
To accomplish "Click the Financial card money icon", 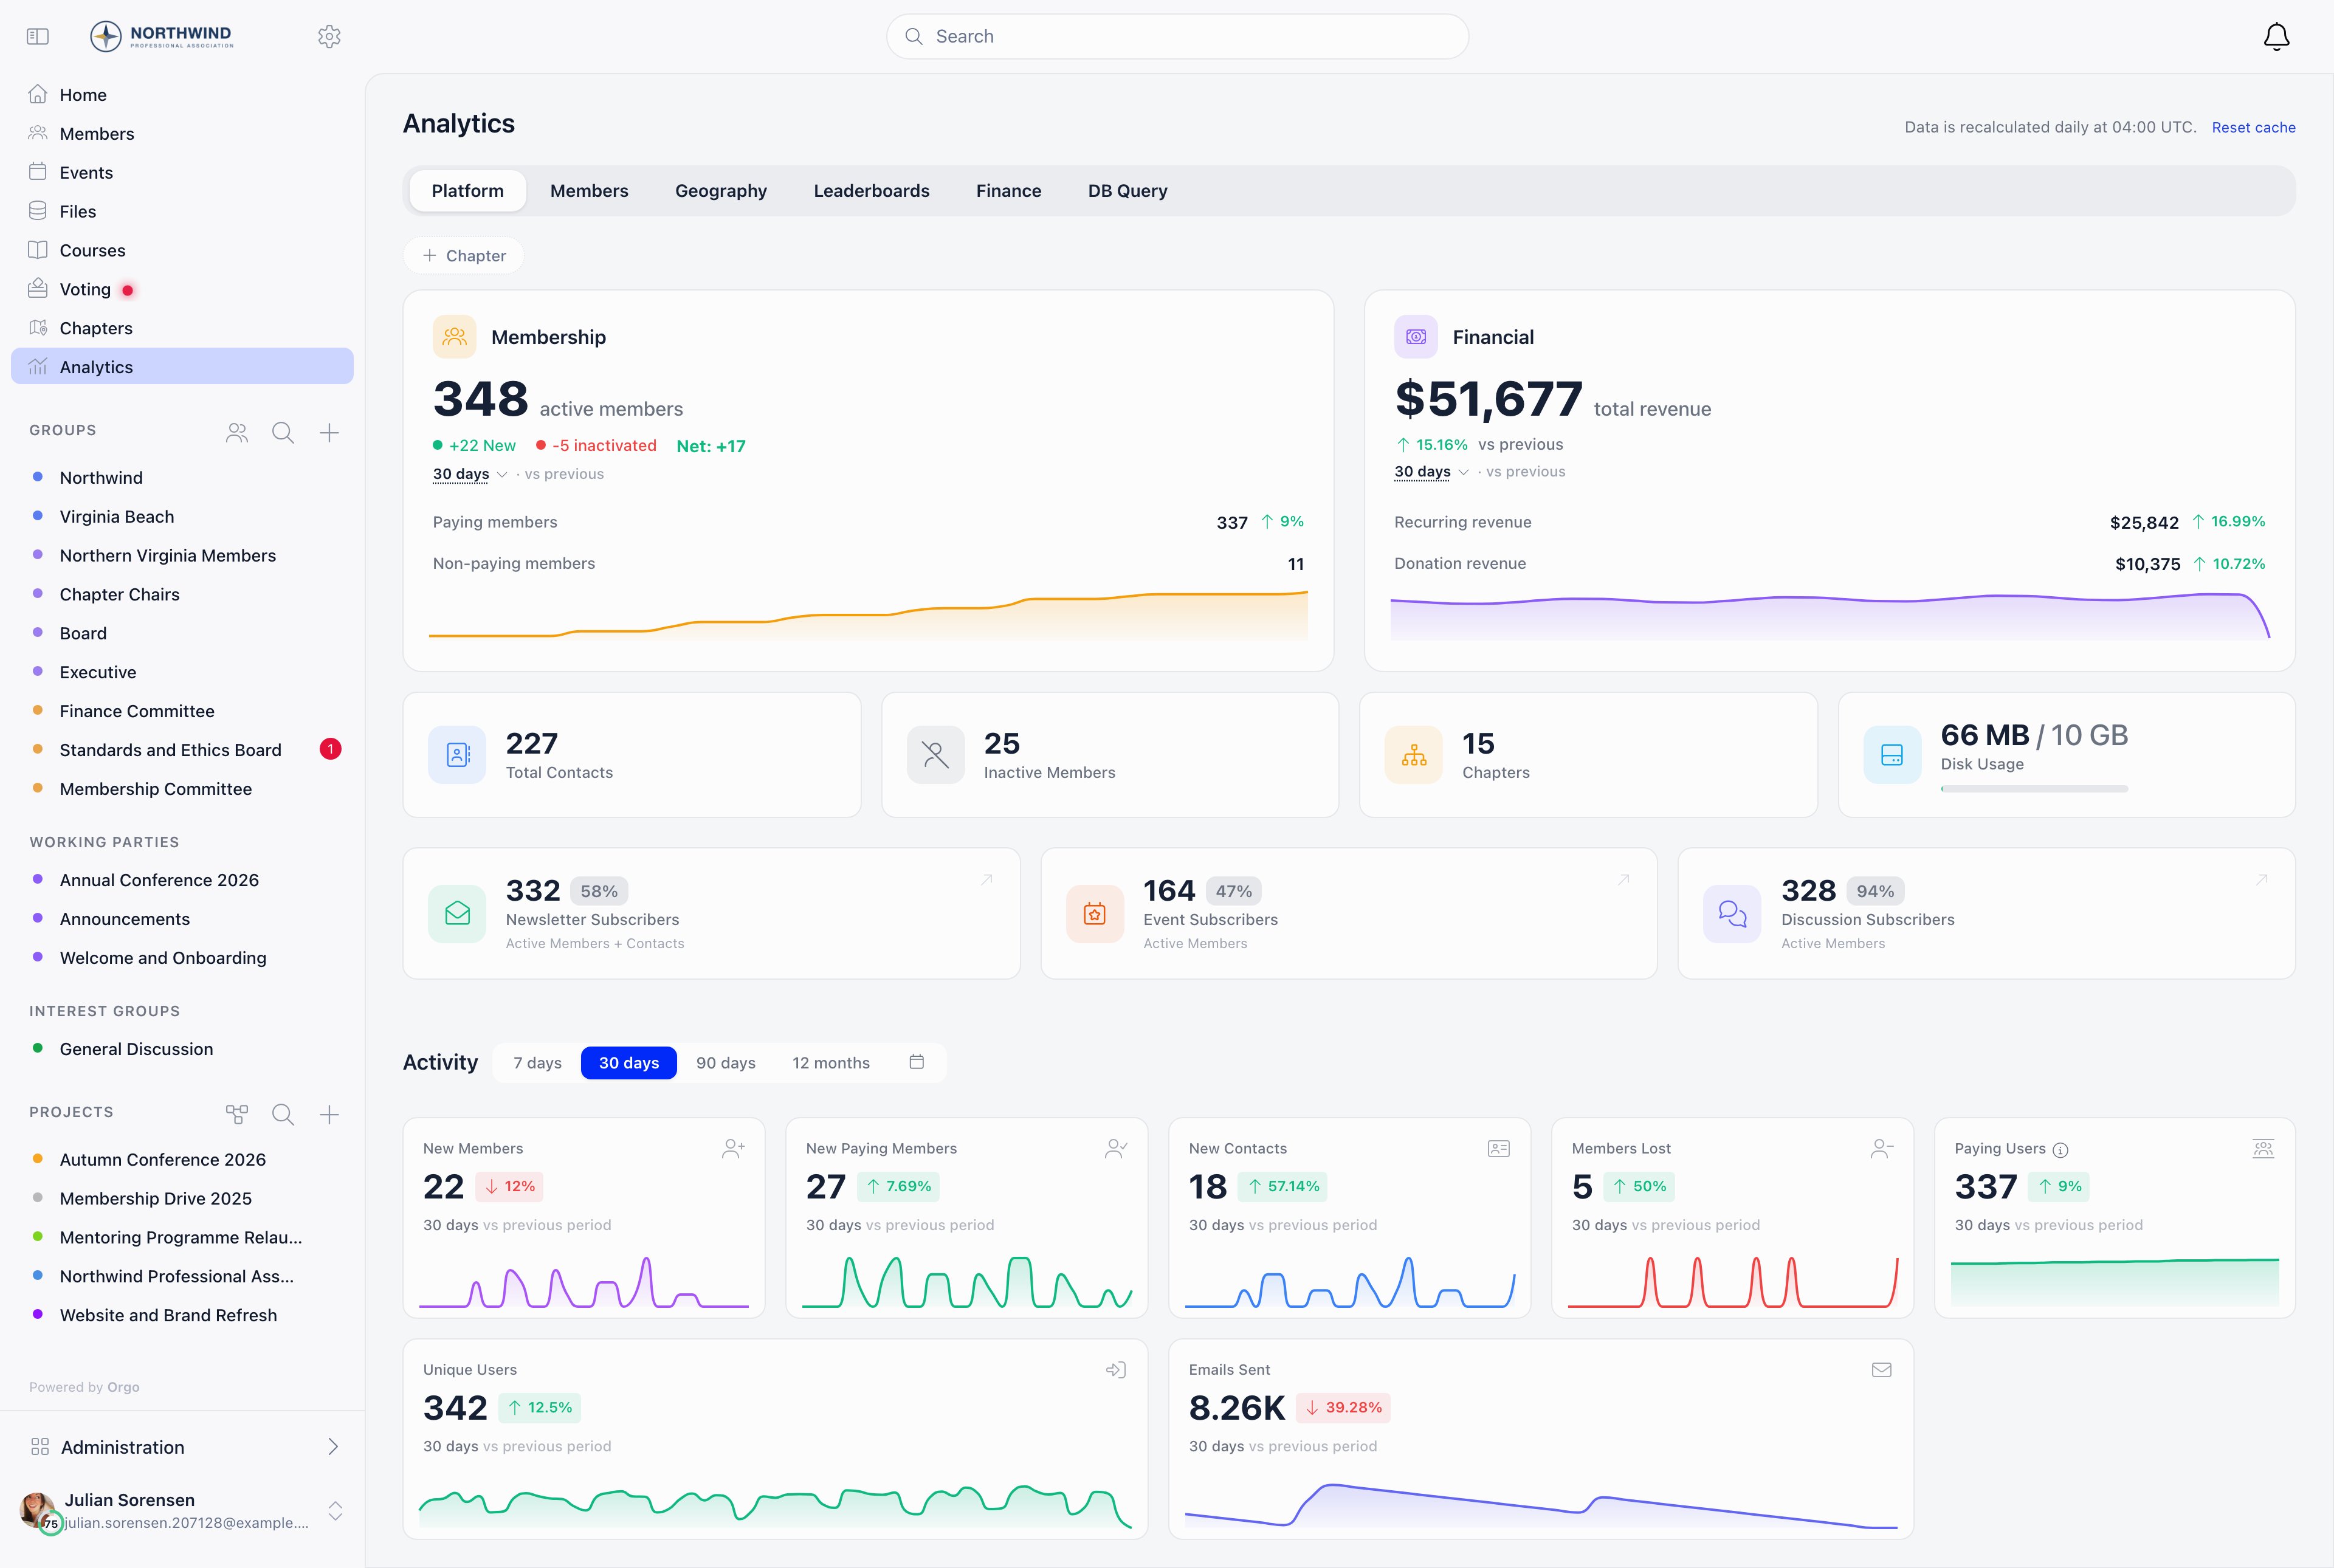I will point(1415,337).
